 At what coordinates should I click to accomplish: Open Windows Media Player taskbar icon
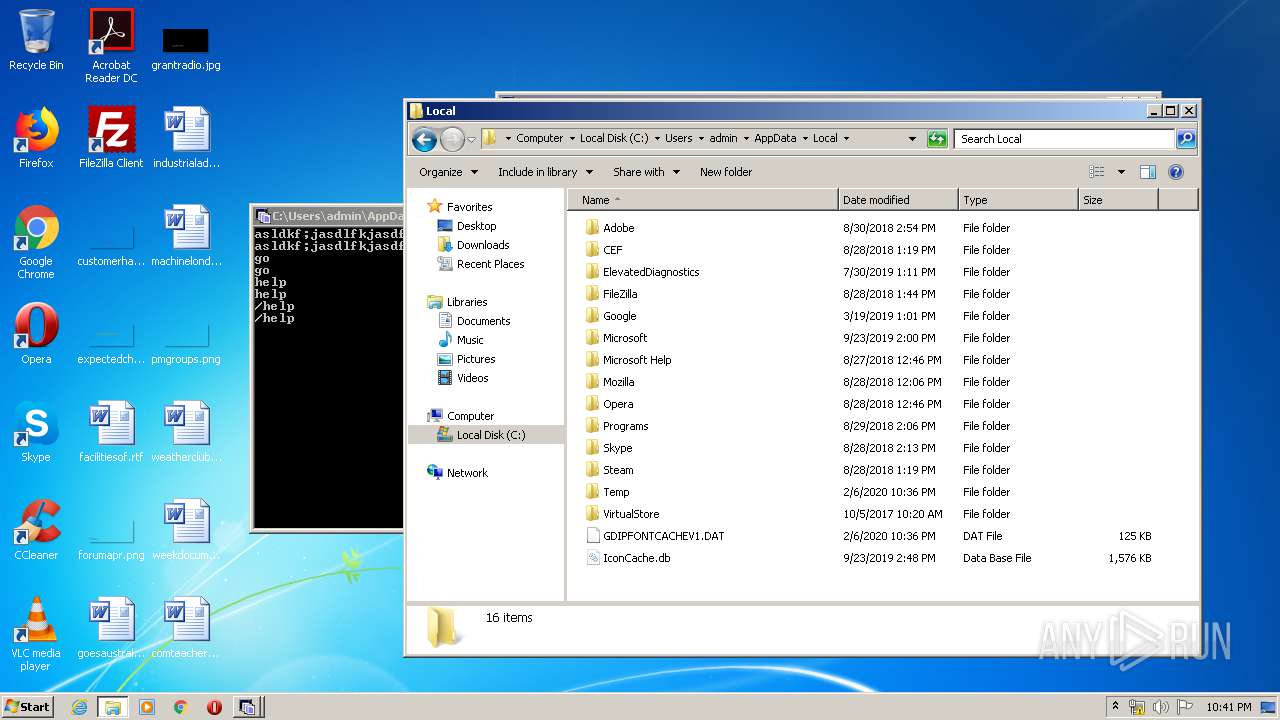(x=147, y=707)
